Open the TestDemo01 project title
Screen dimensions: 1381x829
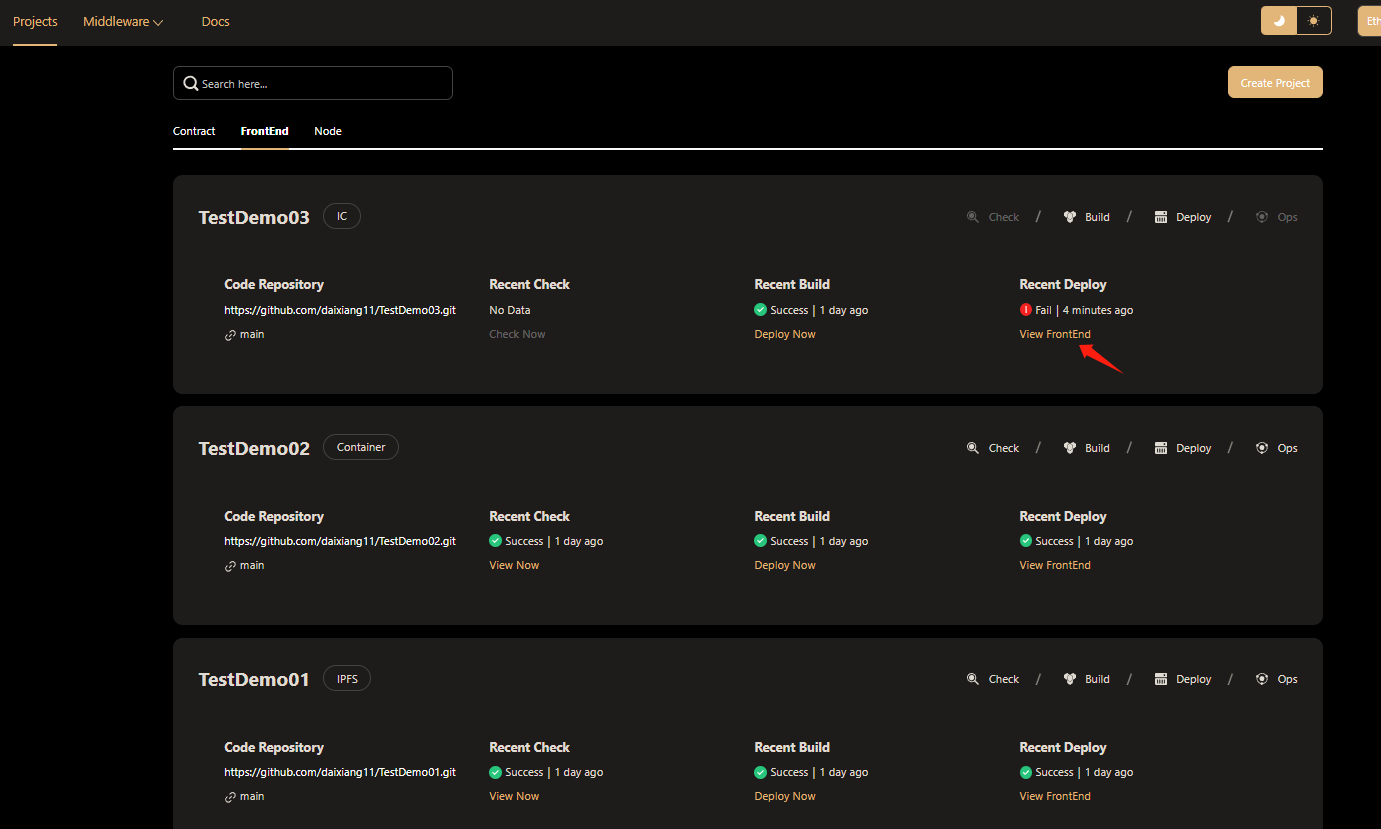[x=254, y=679]
